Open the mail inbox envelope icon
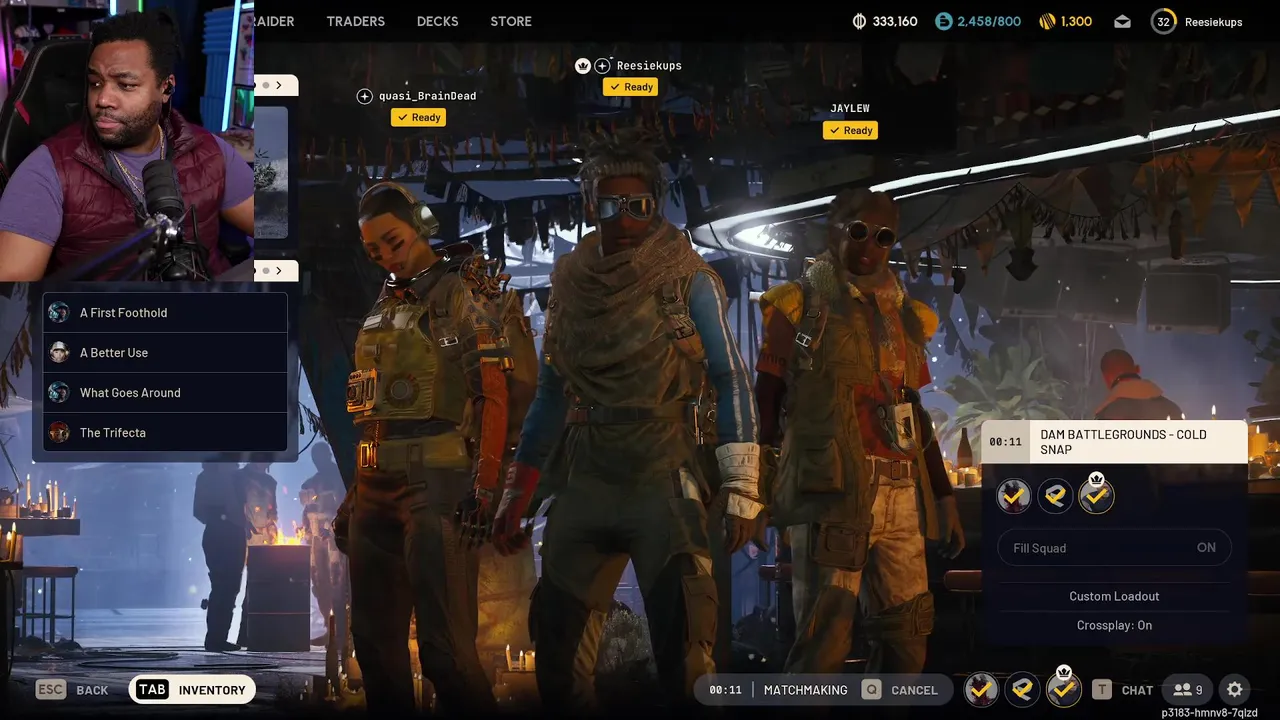The height and width of the screenshot is (720, 1280). tap(1122, 21)
